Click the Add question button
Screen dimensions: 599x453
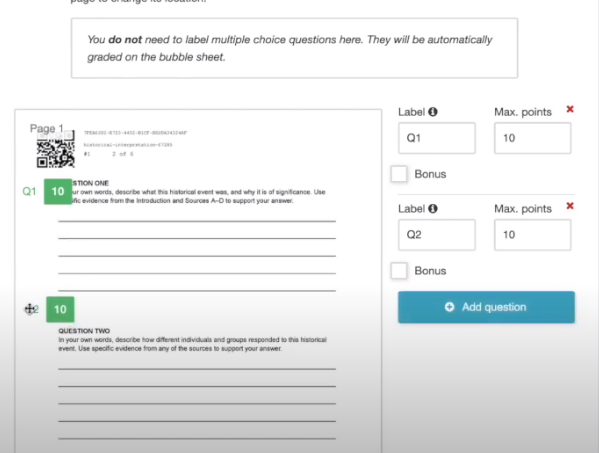(x=486, y=307)
